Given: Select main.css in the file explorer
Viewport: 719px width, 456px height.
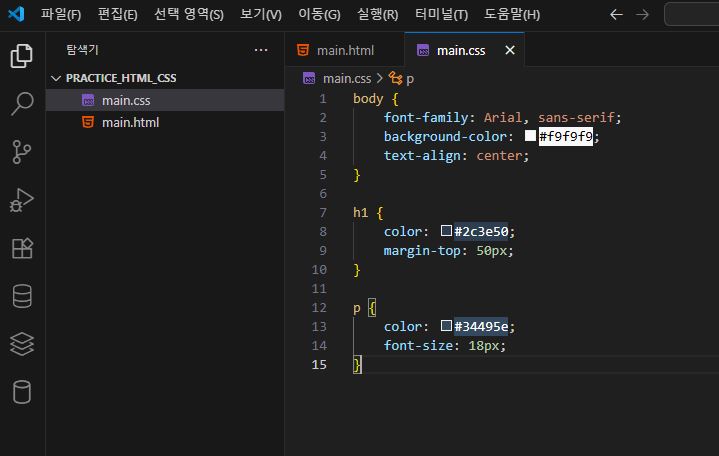Looking at the screenshot, I should coord(126,100).
